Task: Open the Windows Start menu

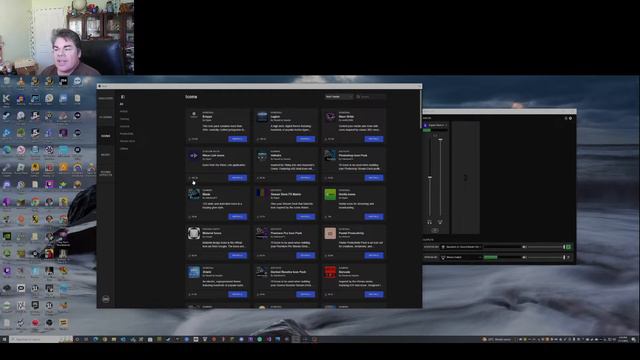Action: (x=4, y=339)
